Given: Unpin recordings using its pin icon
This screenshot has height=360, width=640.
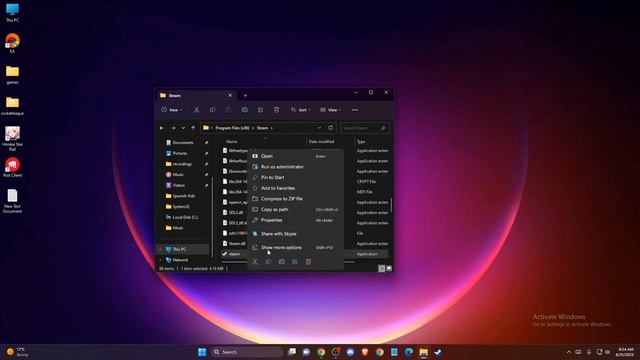Looking at the screenshot, I should 206,164.
